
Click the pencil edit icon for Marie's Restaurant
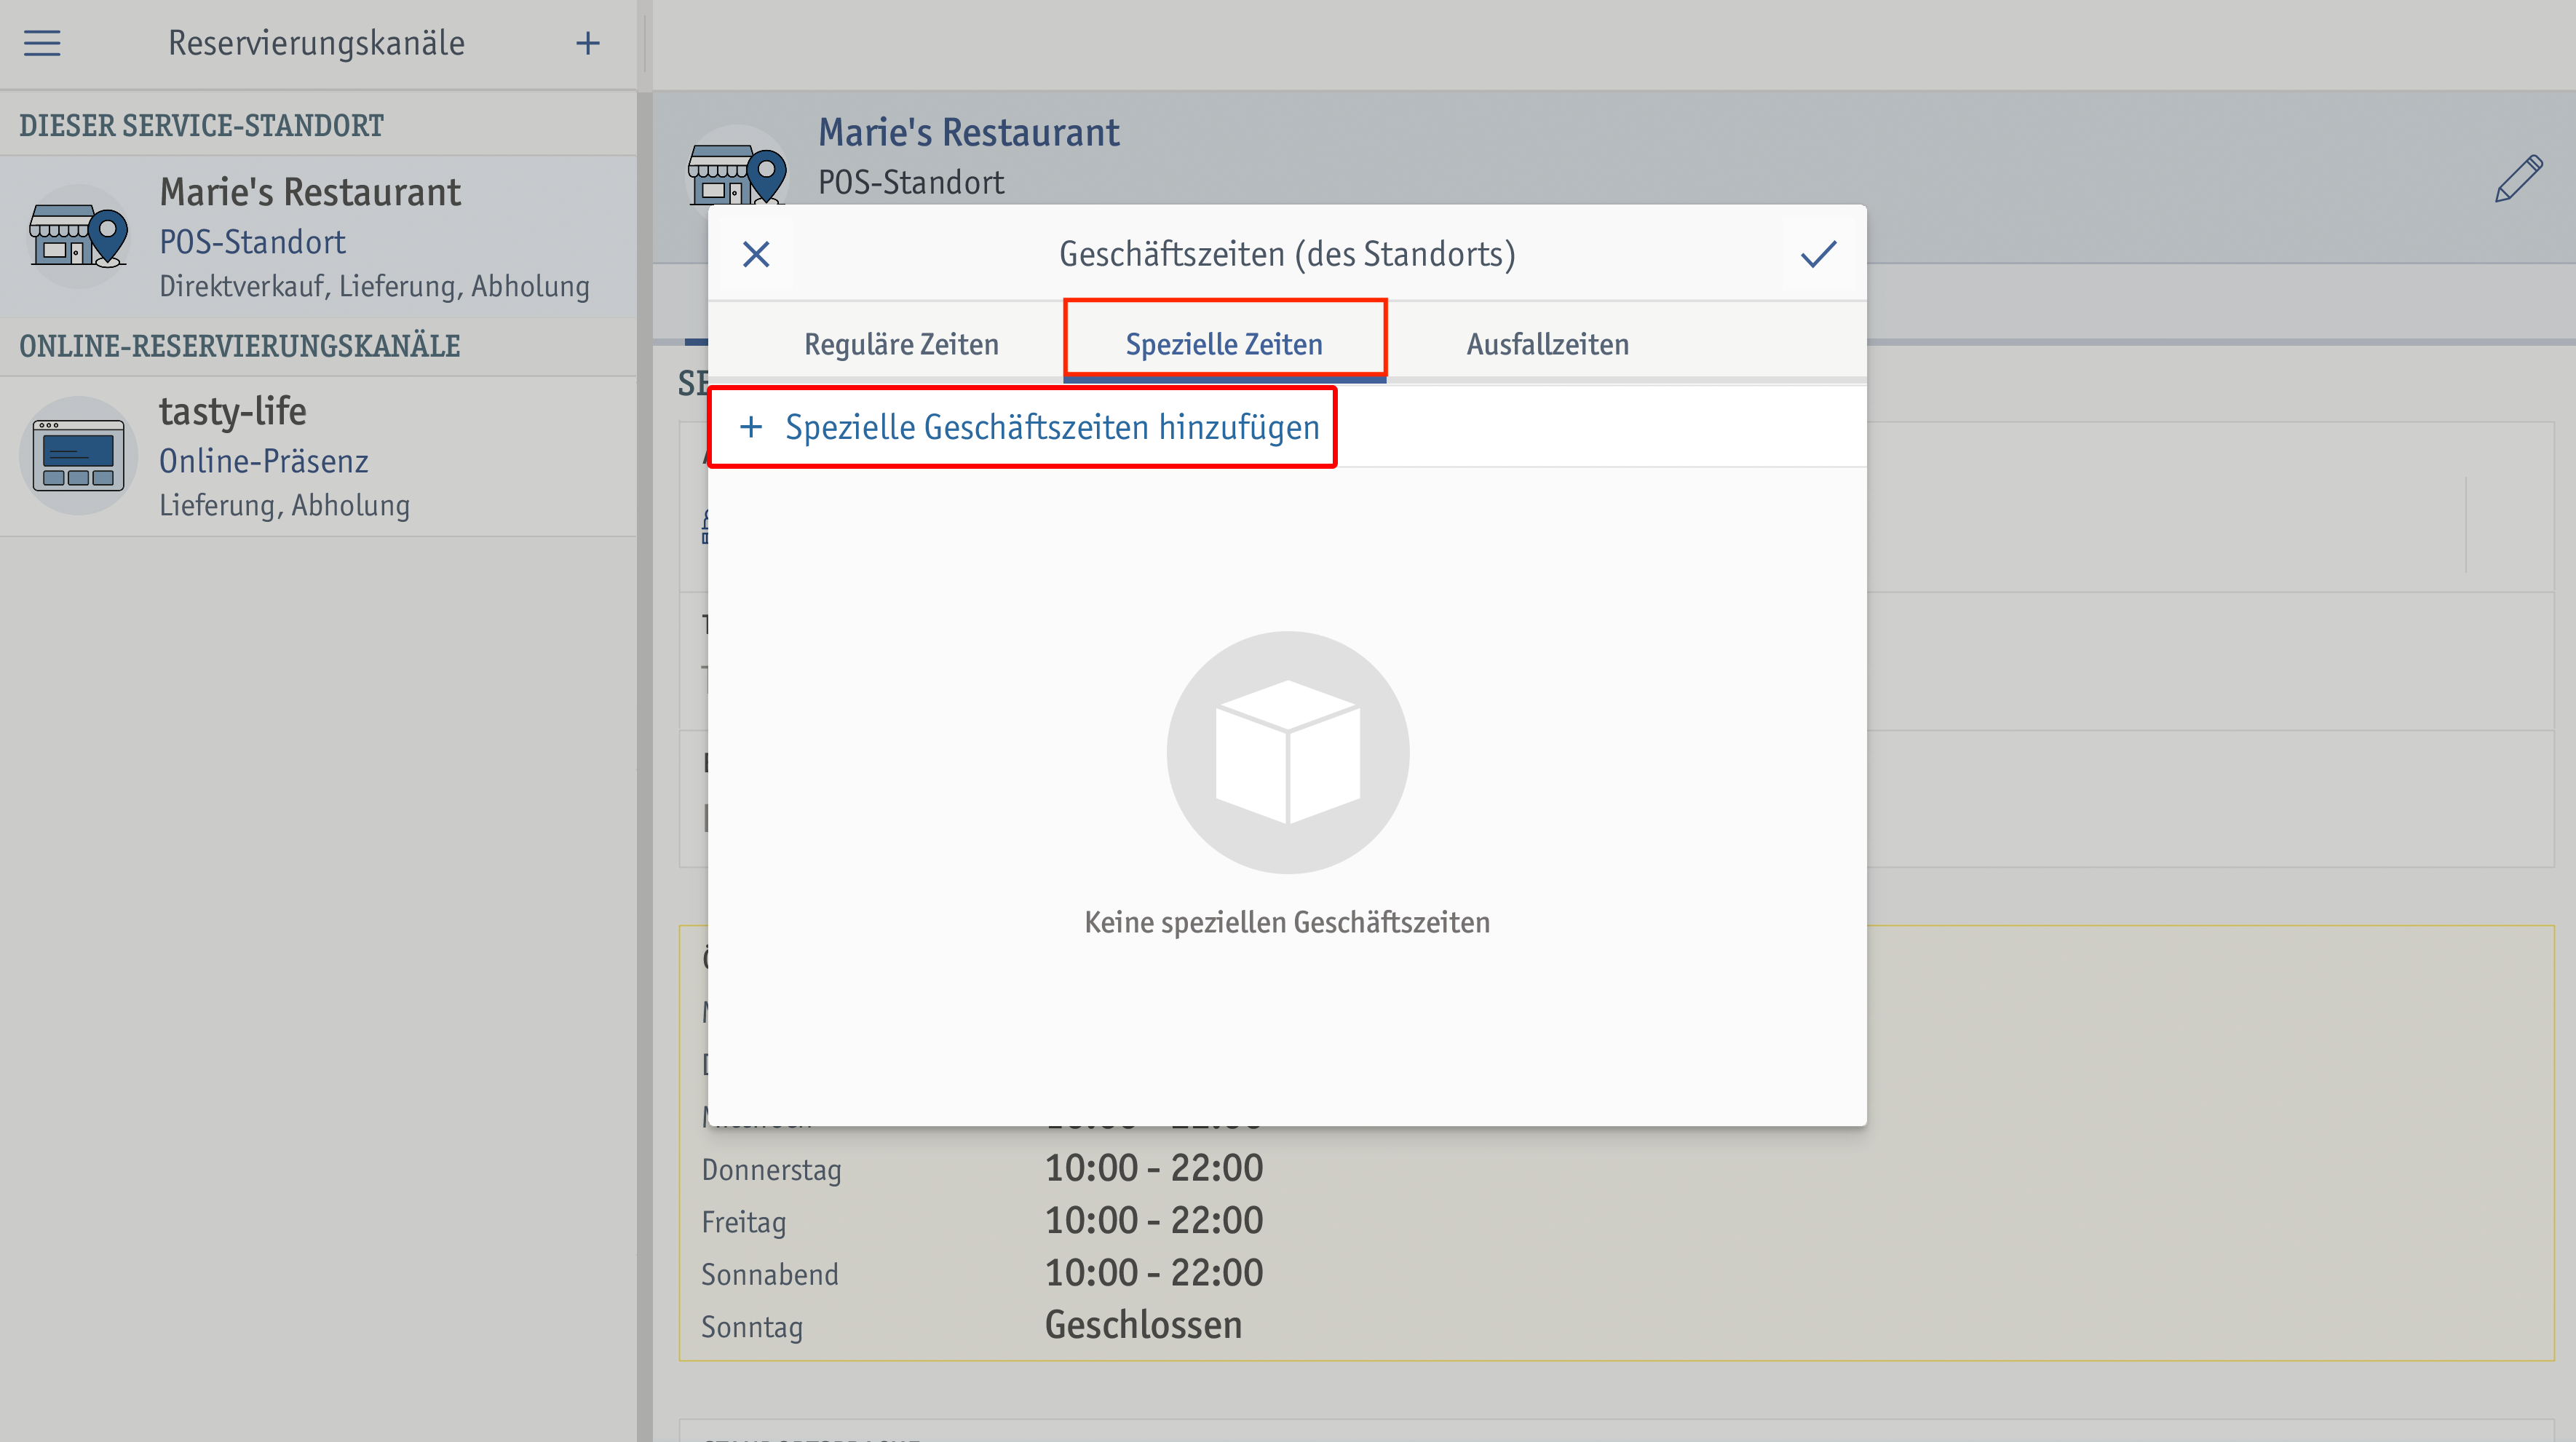pyautogui.click(x=2518, y=179)
